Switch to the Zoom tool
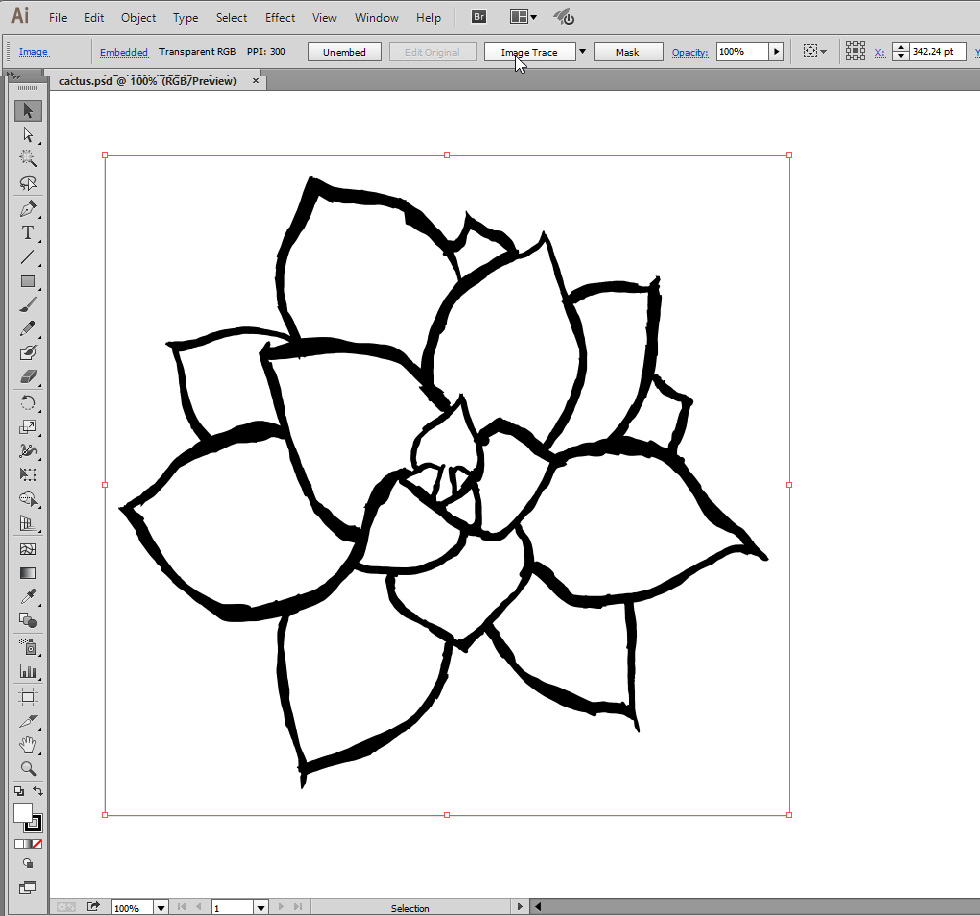The height and width of the screenshot is (916, 980). click(x=28, y=768)
